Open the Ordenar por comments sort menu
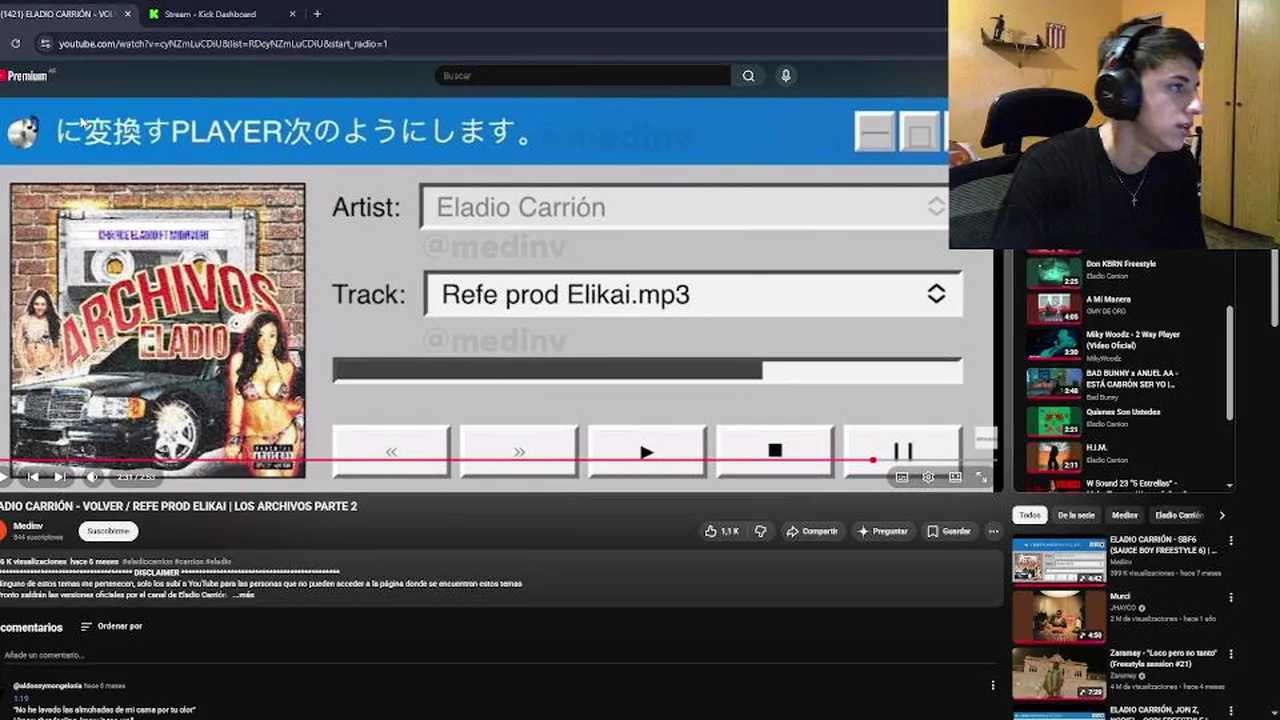Image resolution: width=1280 pixels, height=720 pixels. [x=112, y=626]
